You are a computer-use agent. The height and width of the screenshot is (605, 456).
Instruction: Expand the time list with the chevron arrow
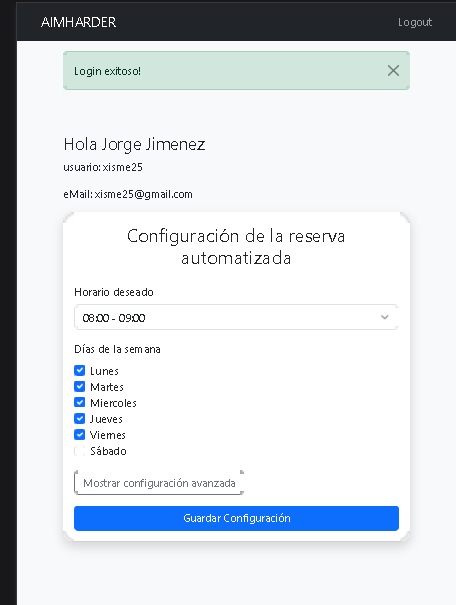(x=384, y=317)
